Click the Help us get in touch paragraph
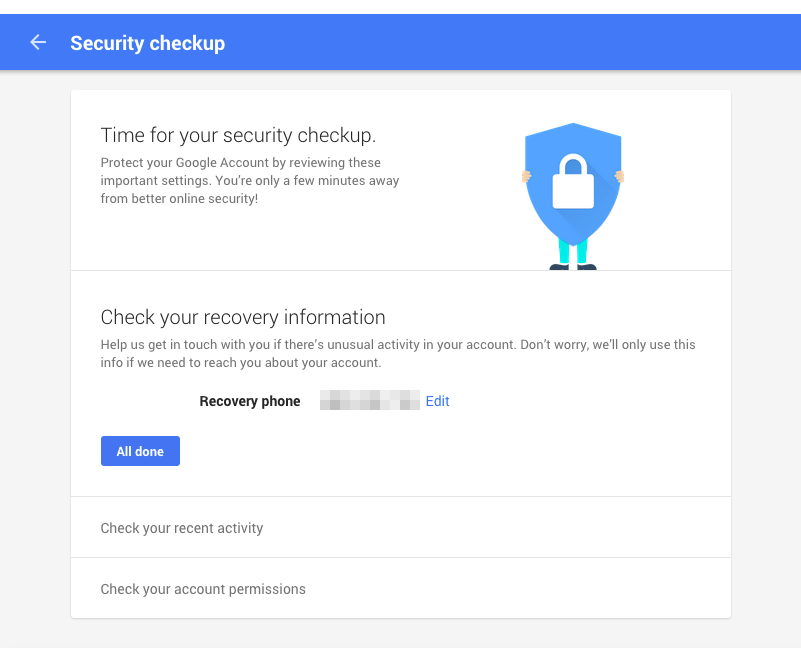 397,353
